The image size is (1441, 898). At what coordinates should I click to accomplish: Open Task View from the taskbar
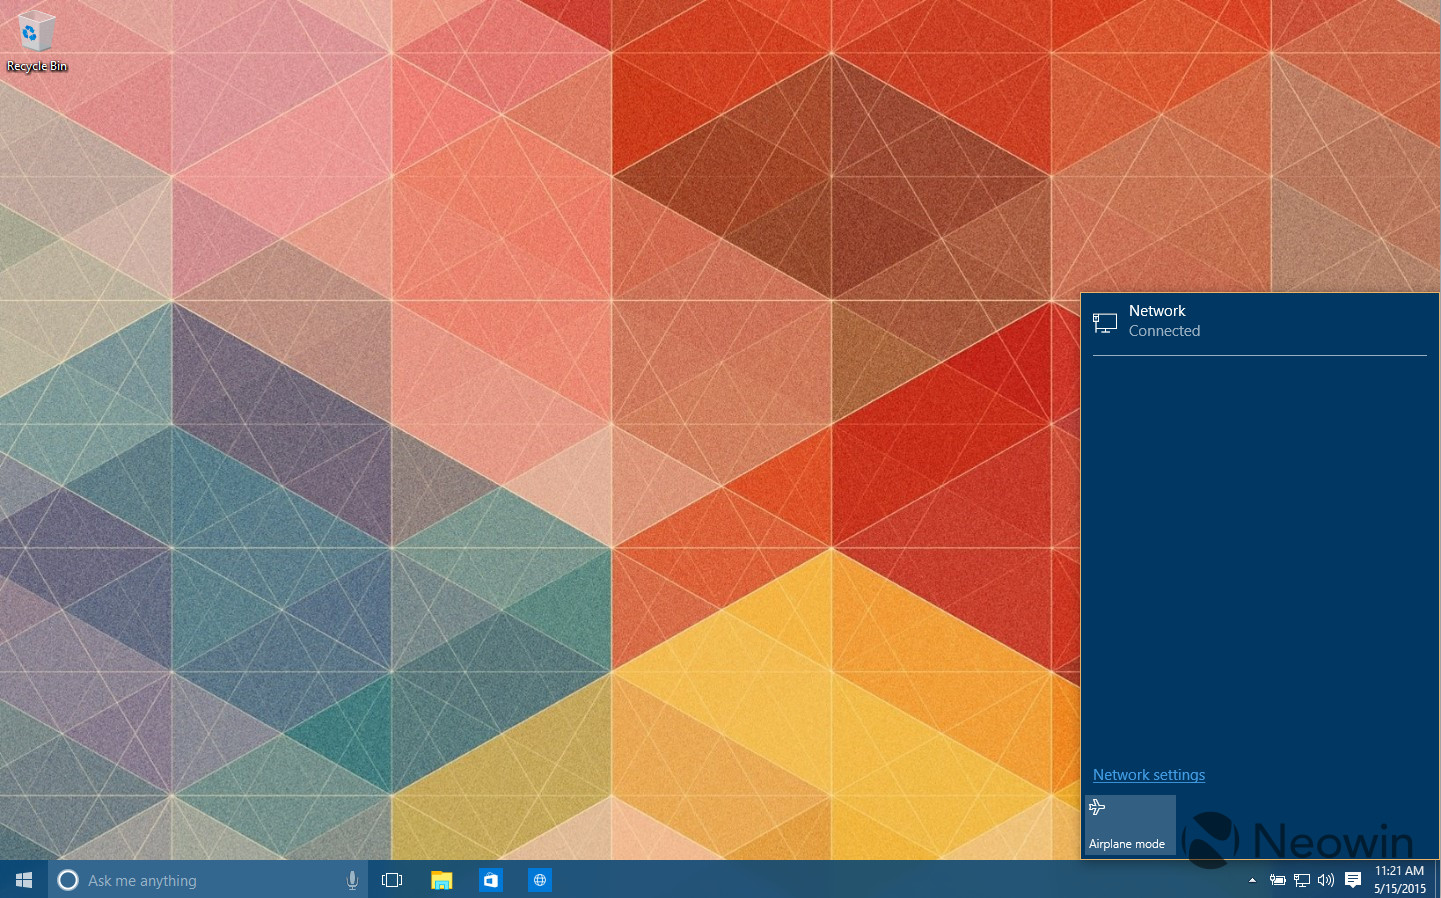(392, 880)
